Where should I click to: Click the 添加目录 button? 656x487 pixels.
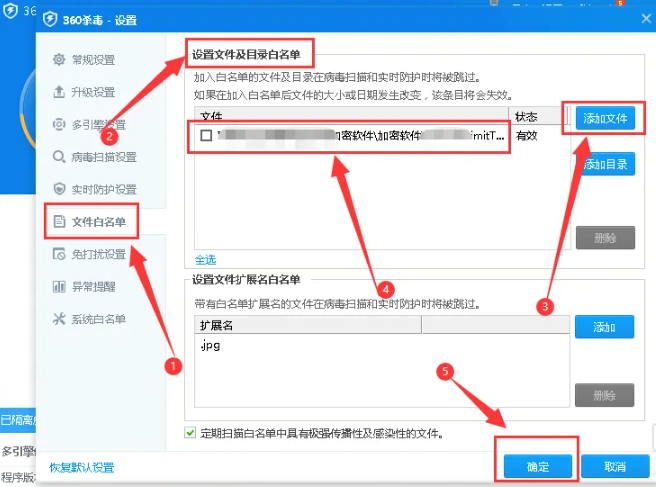point(605,164)
